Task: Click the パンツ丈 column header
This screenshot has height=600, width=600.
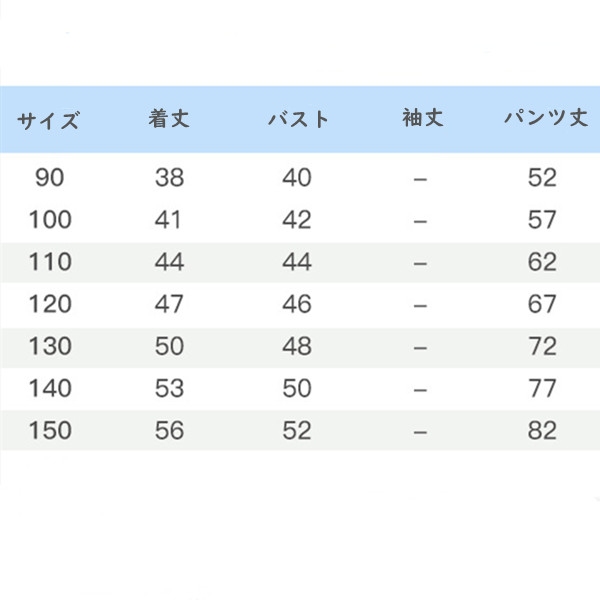Action: tap(546, 117)
